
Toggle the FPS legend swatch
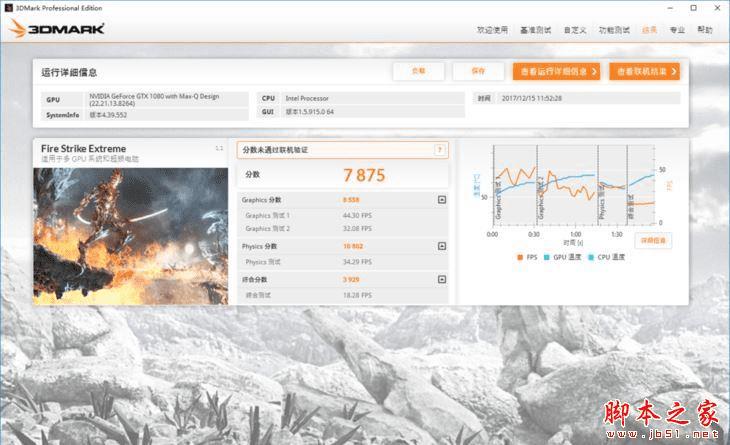[520, 257]
